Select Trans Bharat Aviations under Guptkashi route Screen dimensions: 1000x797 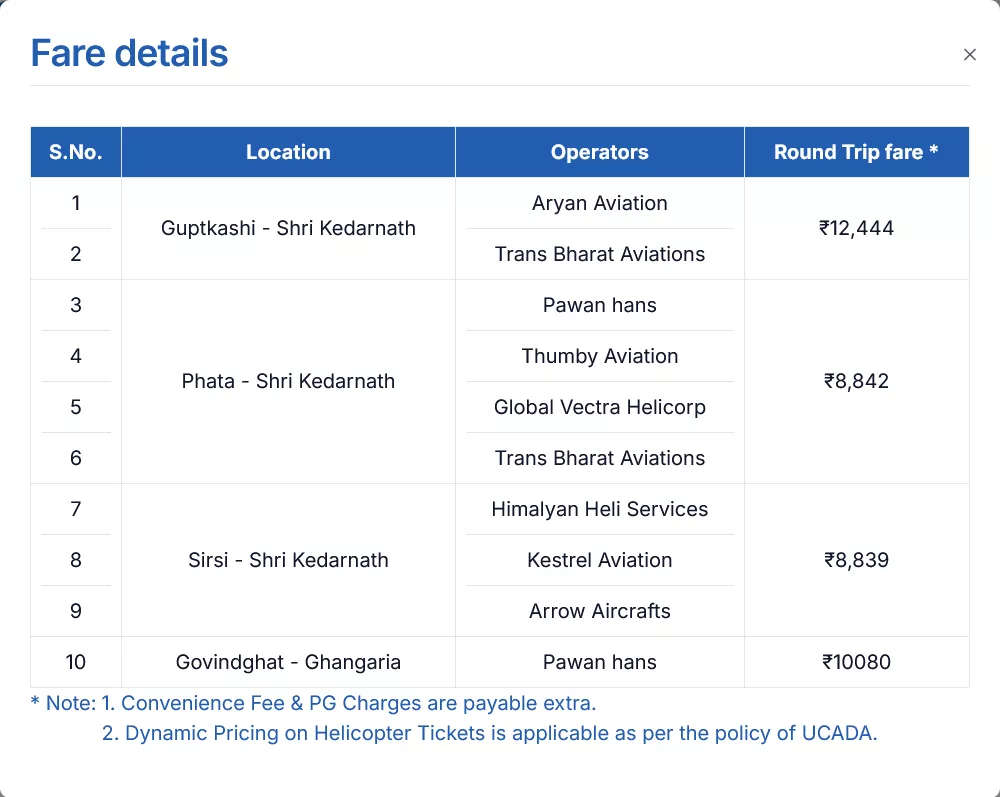[599, 254]
